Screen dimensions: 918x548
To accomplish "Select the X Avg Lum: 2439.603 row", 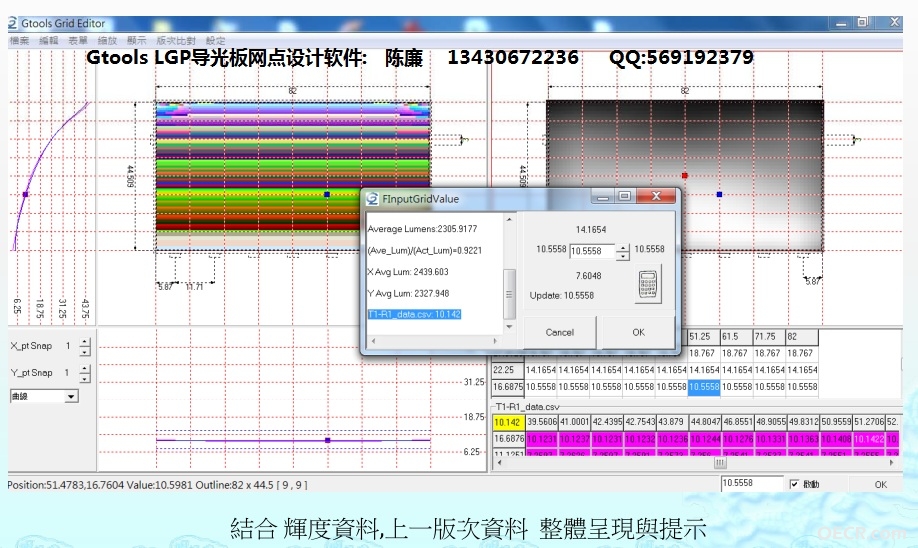I will click(407, 272).
